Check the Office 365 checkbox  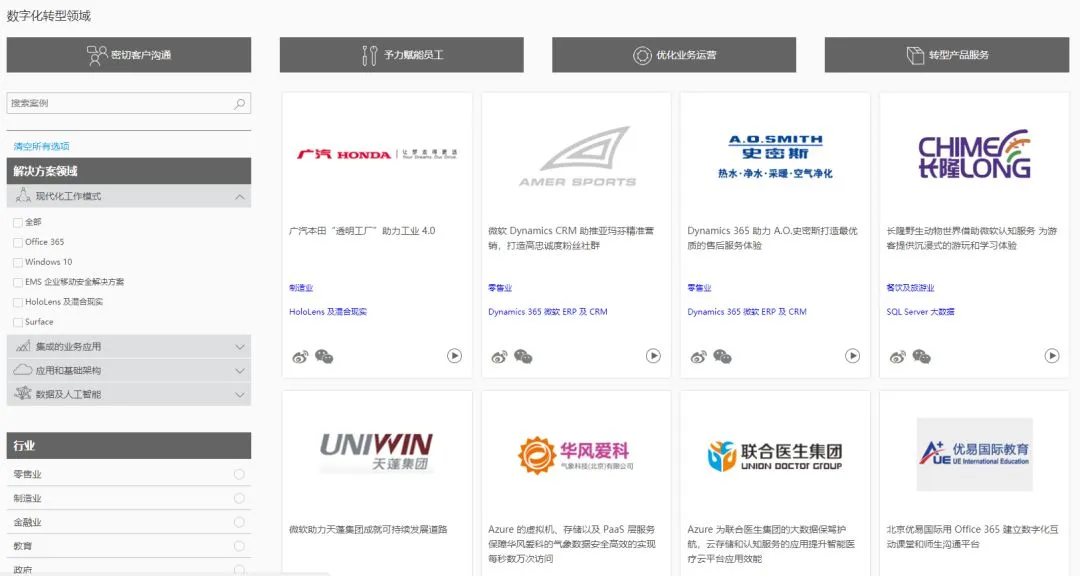click(18, 243)
